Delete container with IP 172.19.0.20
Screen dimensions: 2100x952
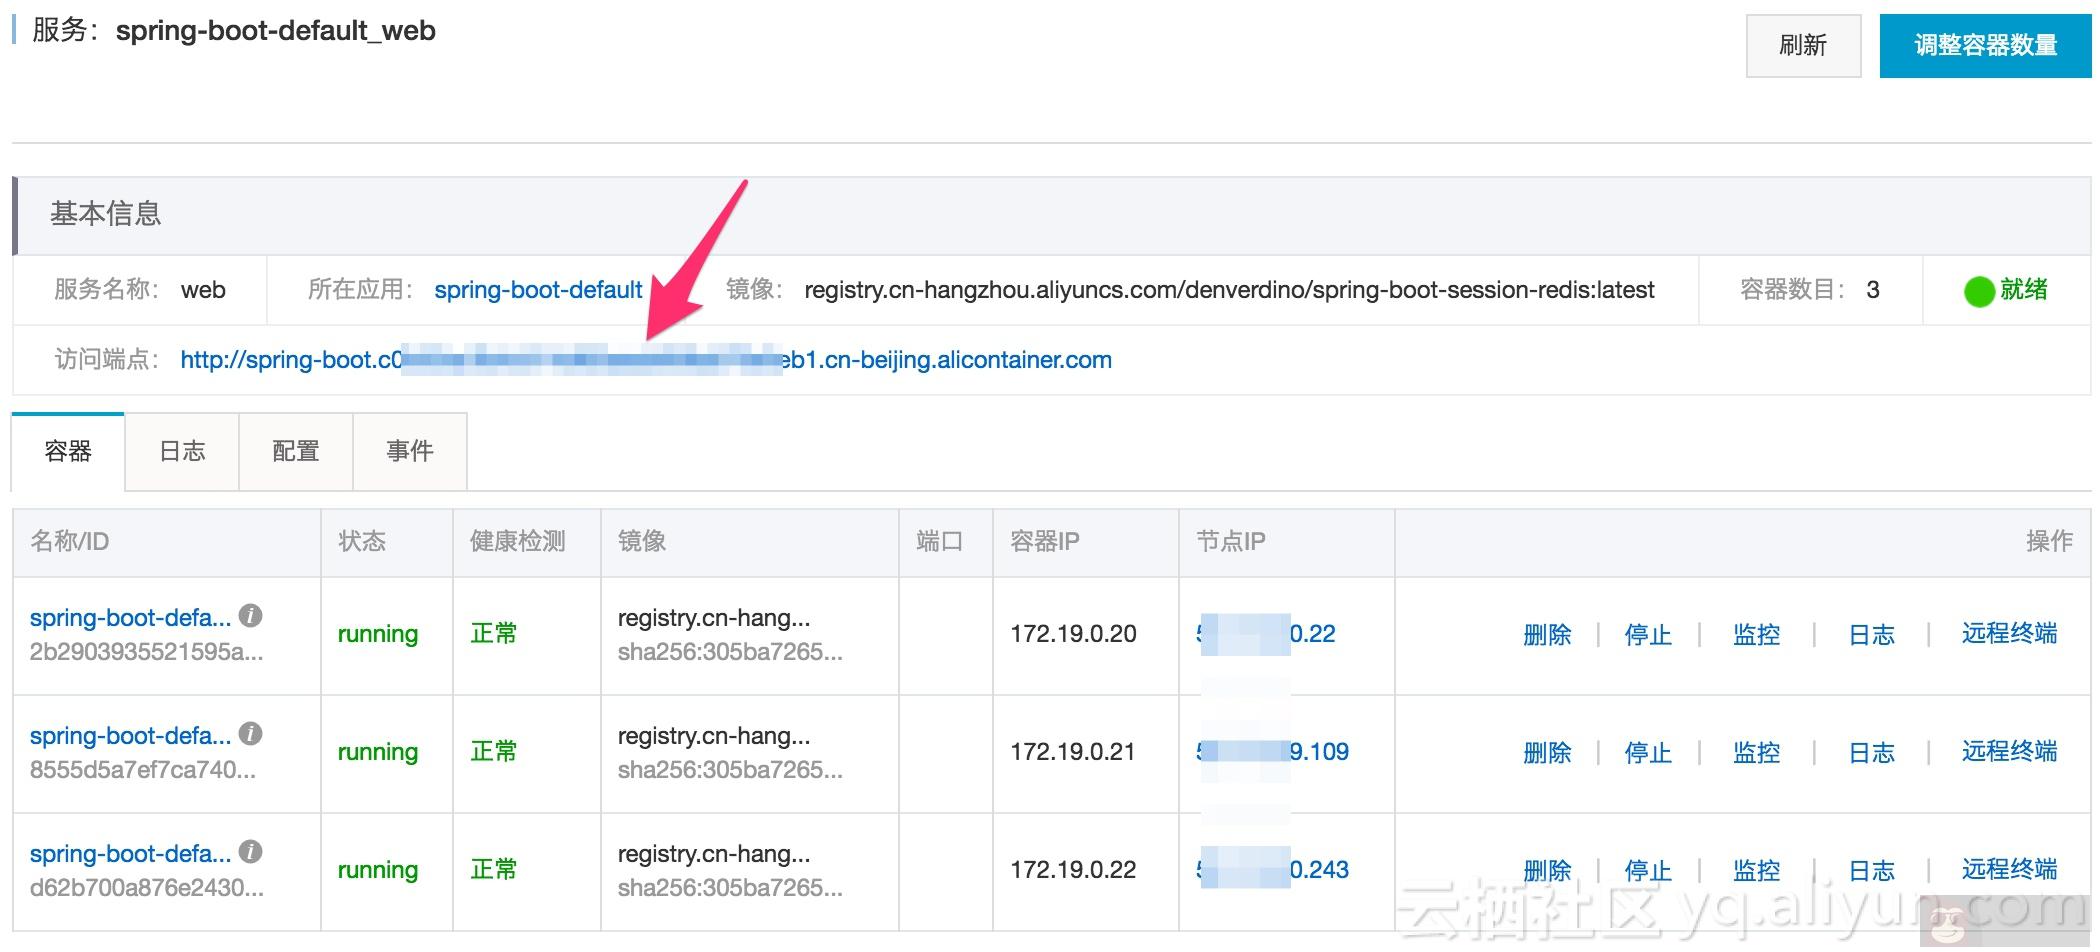pos(1546,635)
